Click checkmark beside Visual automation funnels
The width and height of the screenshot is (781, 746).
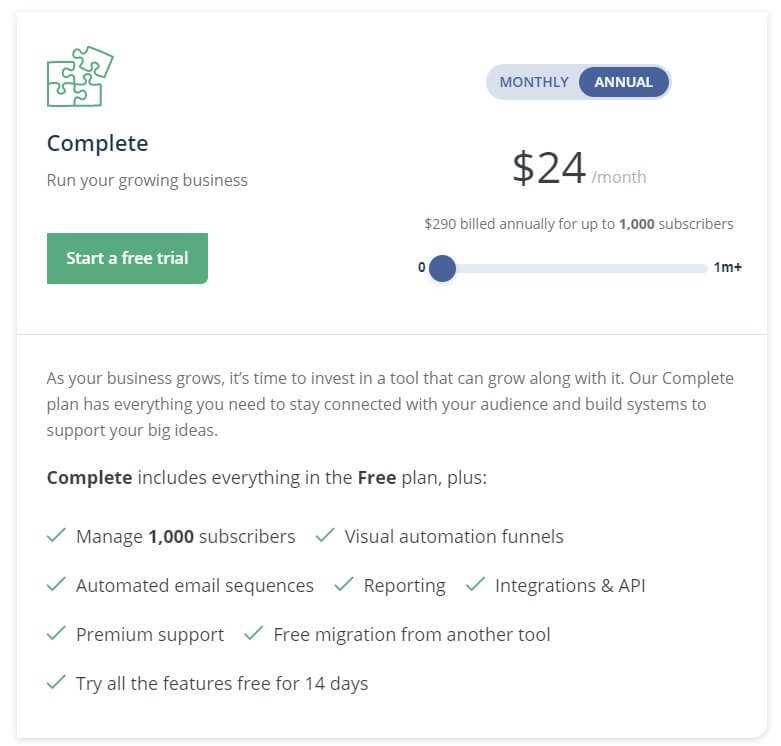[325, 535]
